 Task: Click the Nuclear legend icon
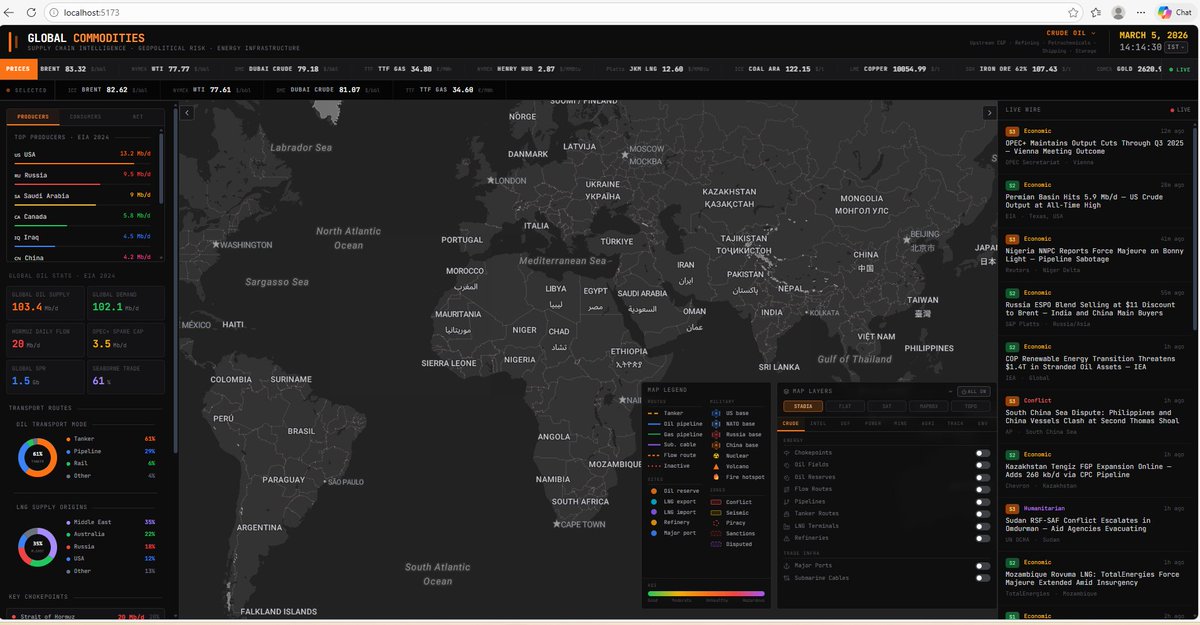[715, 456]
